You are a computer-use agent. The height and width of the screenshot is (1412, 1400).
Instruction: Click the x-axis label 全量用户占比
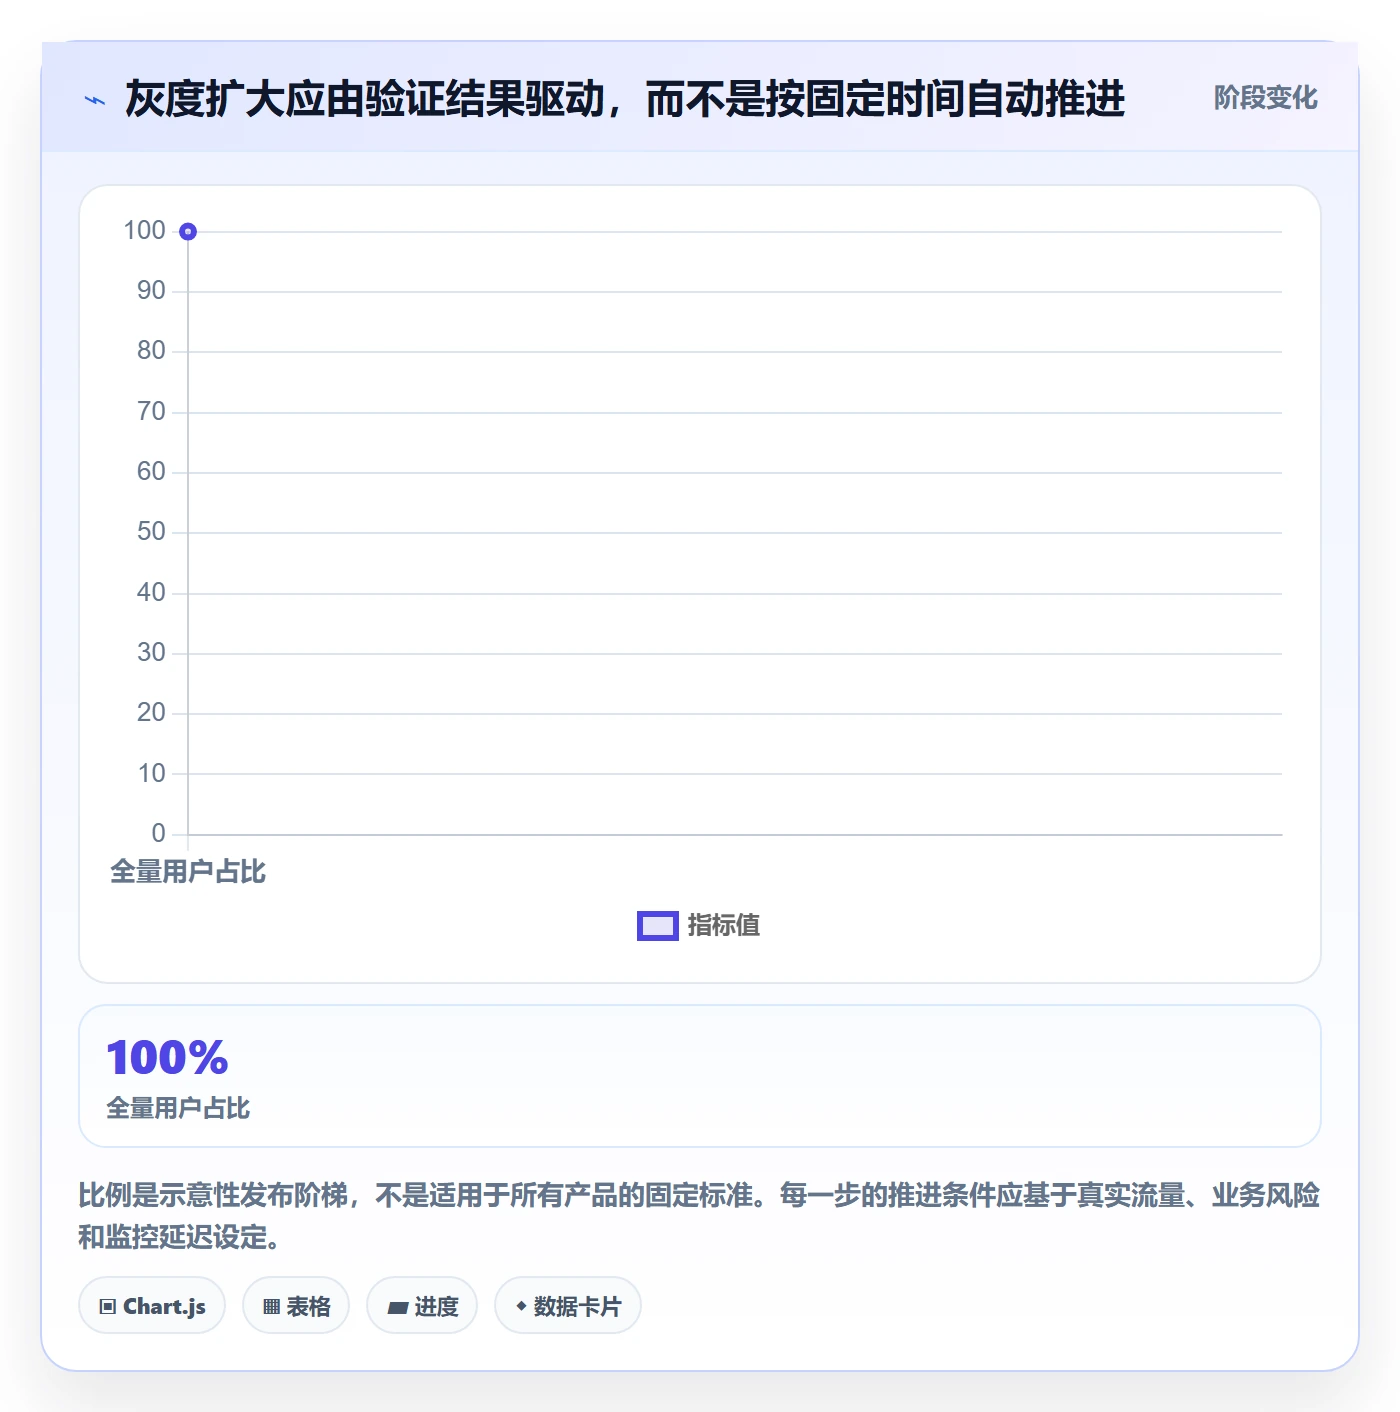[x=188, y=872]
